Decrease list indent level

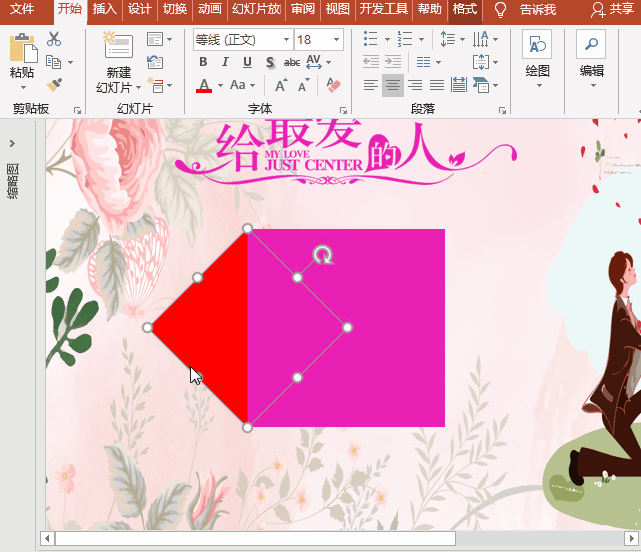[371, 62]
